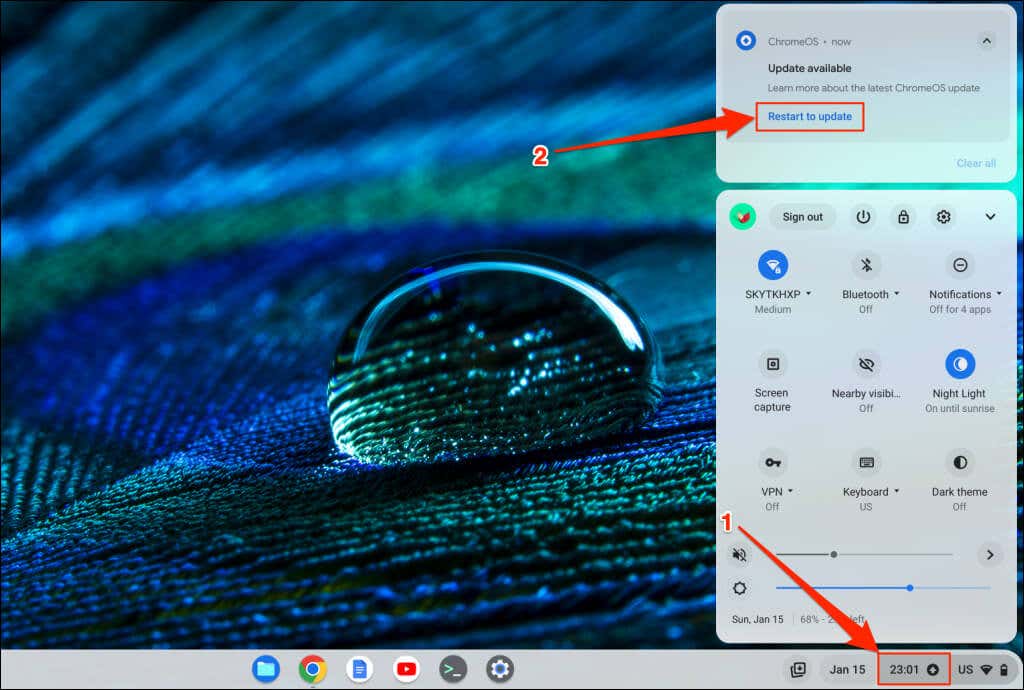This screenshot has width=1024, height=690.
Task: Open audio settings arrow next to volume
Action: (990, 555)
